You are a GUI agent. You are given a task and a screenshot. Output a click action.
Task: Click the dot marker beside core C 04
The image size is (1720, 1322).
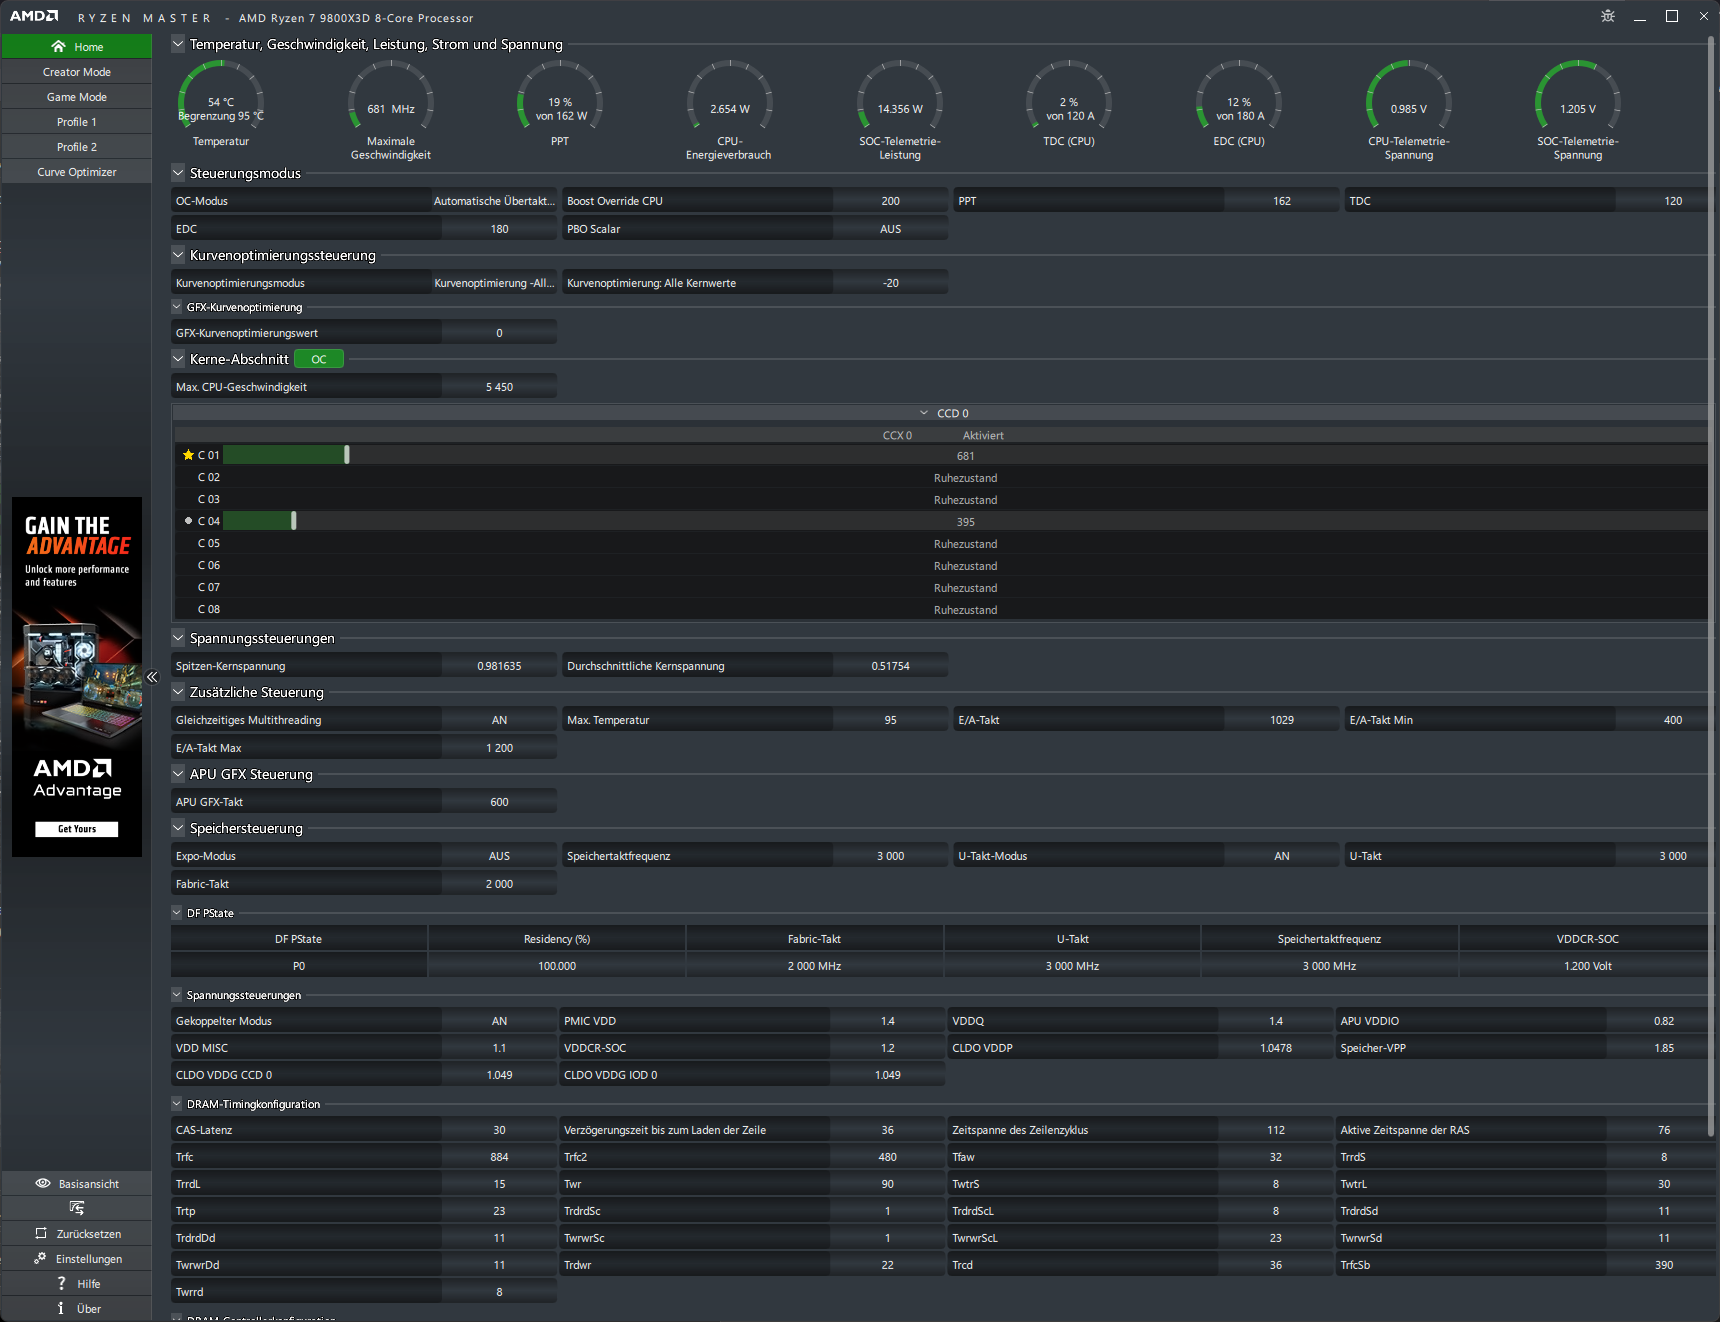[x=188, y=521]
